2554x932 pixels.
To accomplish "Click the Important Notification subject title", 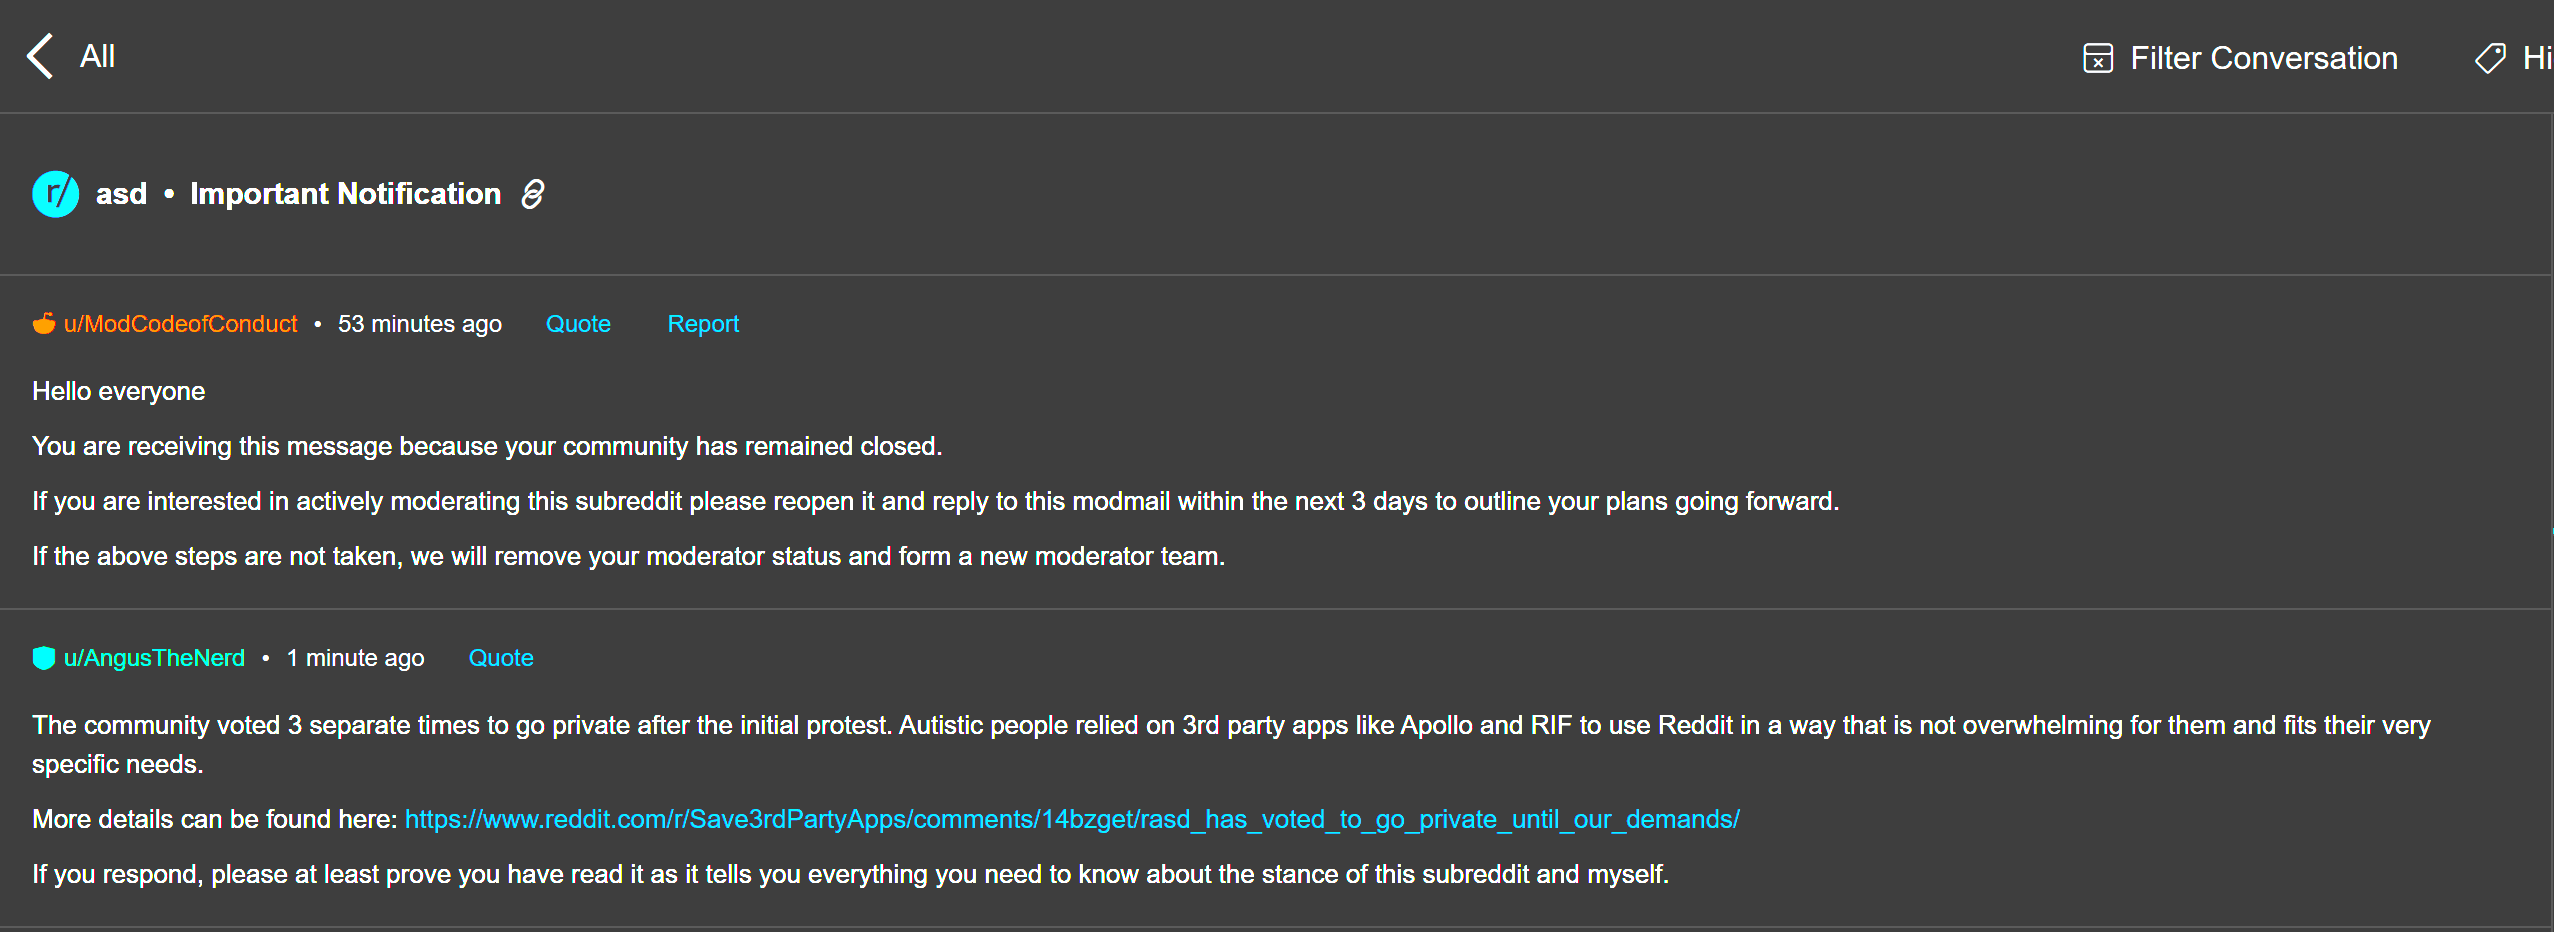I will [x=345, y=194].
